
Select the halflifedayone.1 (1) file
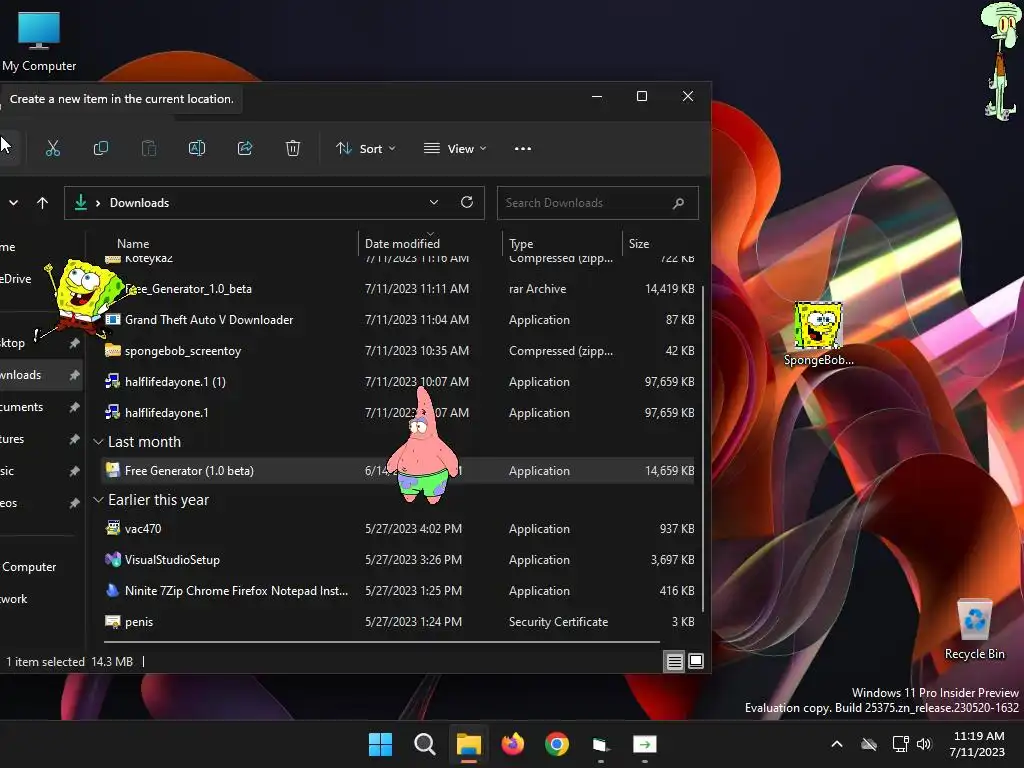coord(398,382)
